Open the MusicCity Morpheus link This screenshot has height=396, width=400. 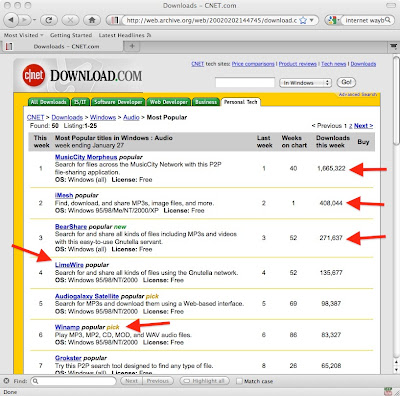[x=86, y=157]
